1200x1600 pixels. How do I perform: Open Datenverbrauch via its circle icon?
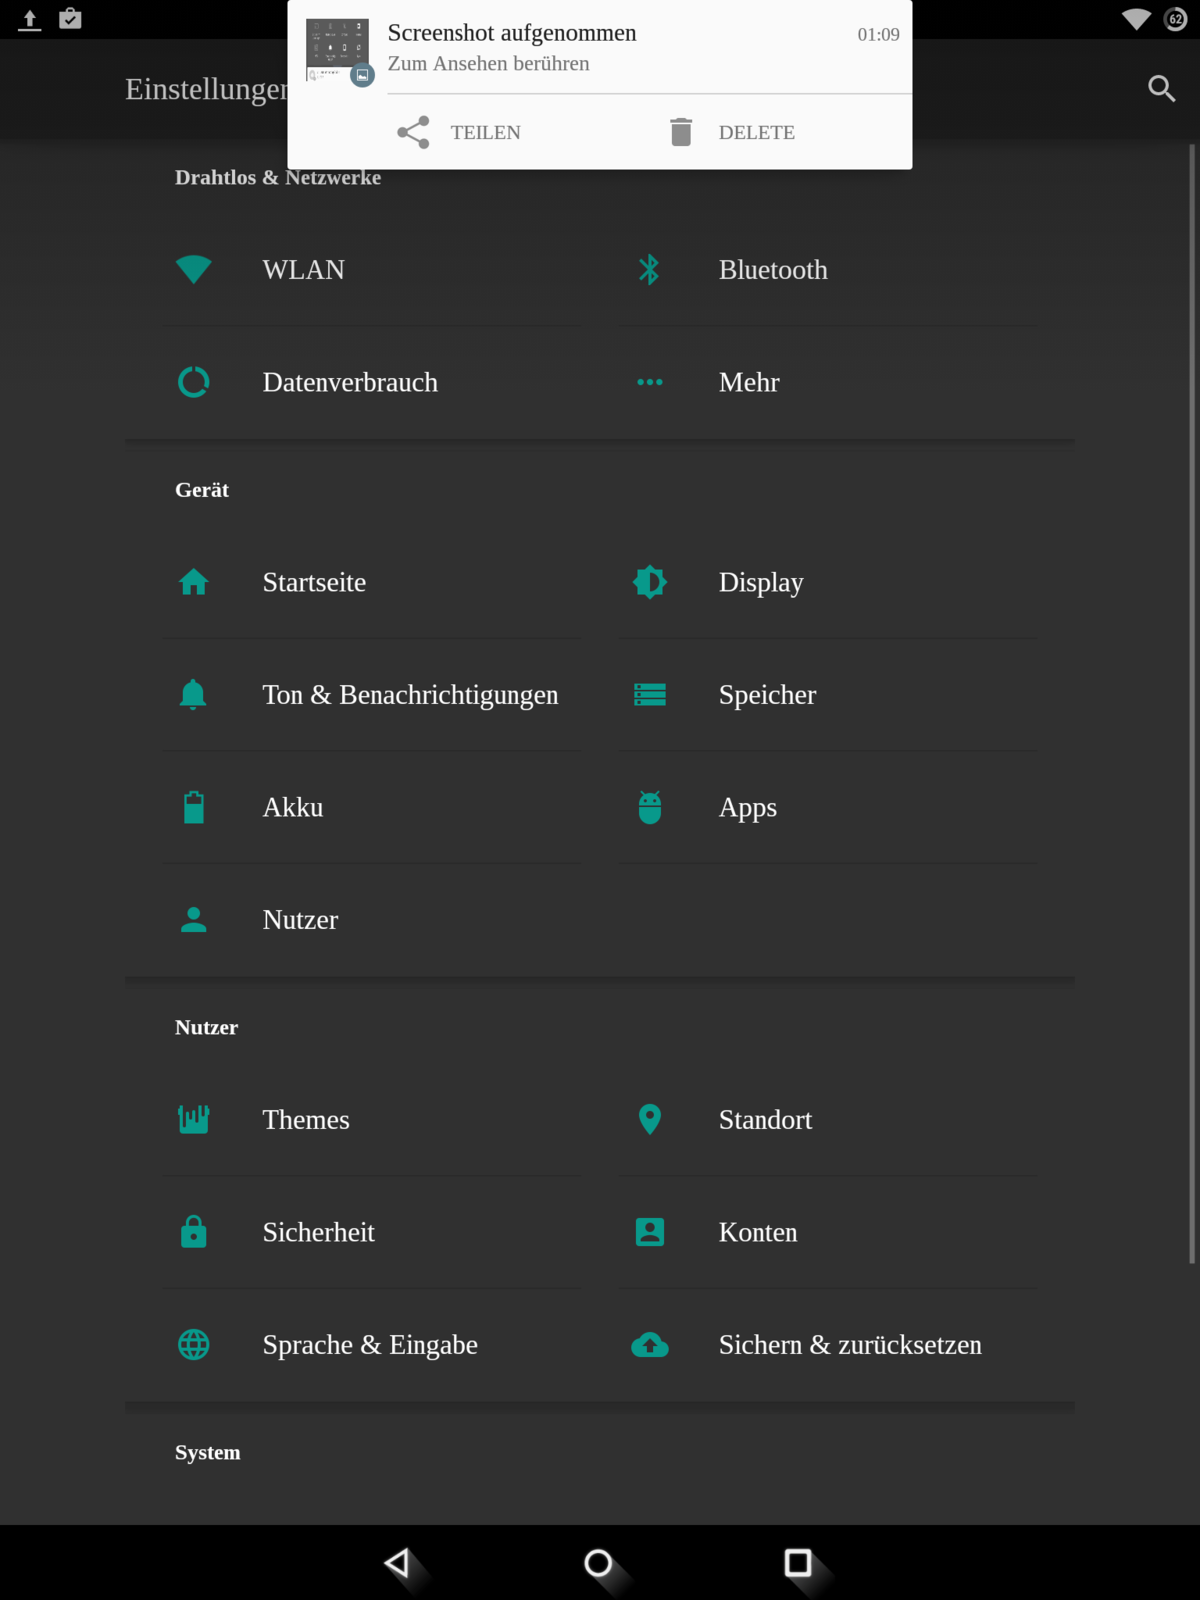click(x=193, y=382)
